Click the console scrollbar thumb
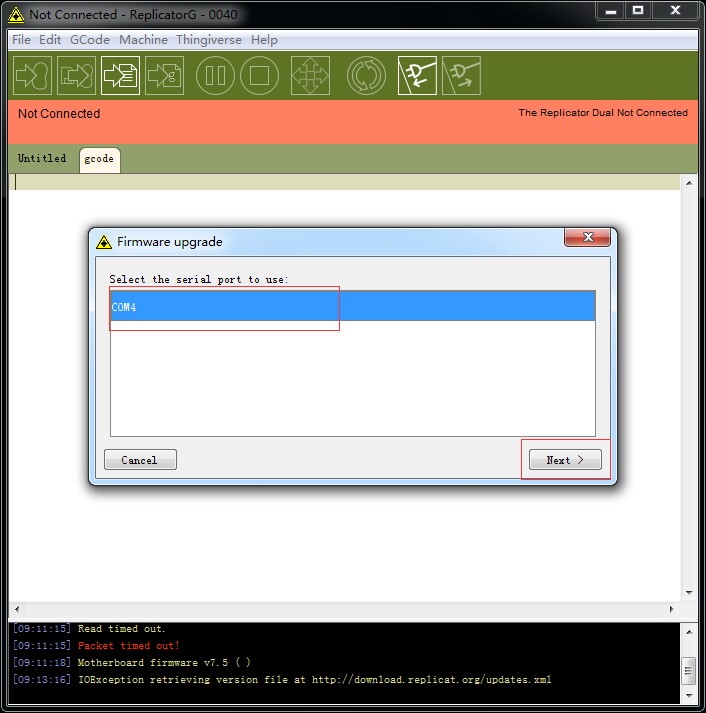 coord(689,671)
